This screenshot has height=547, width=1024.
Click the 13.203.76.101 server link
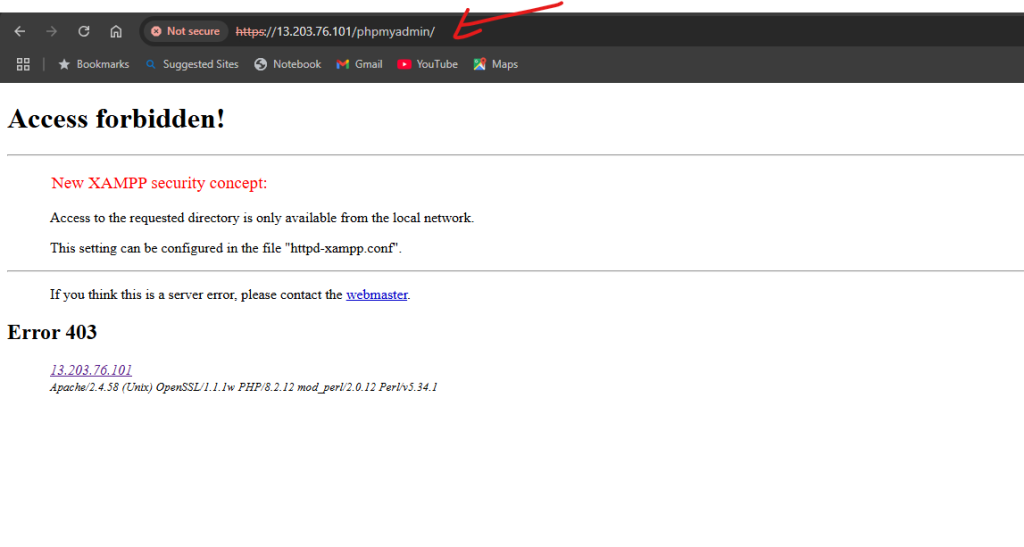[91, 370]
